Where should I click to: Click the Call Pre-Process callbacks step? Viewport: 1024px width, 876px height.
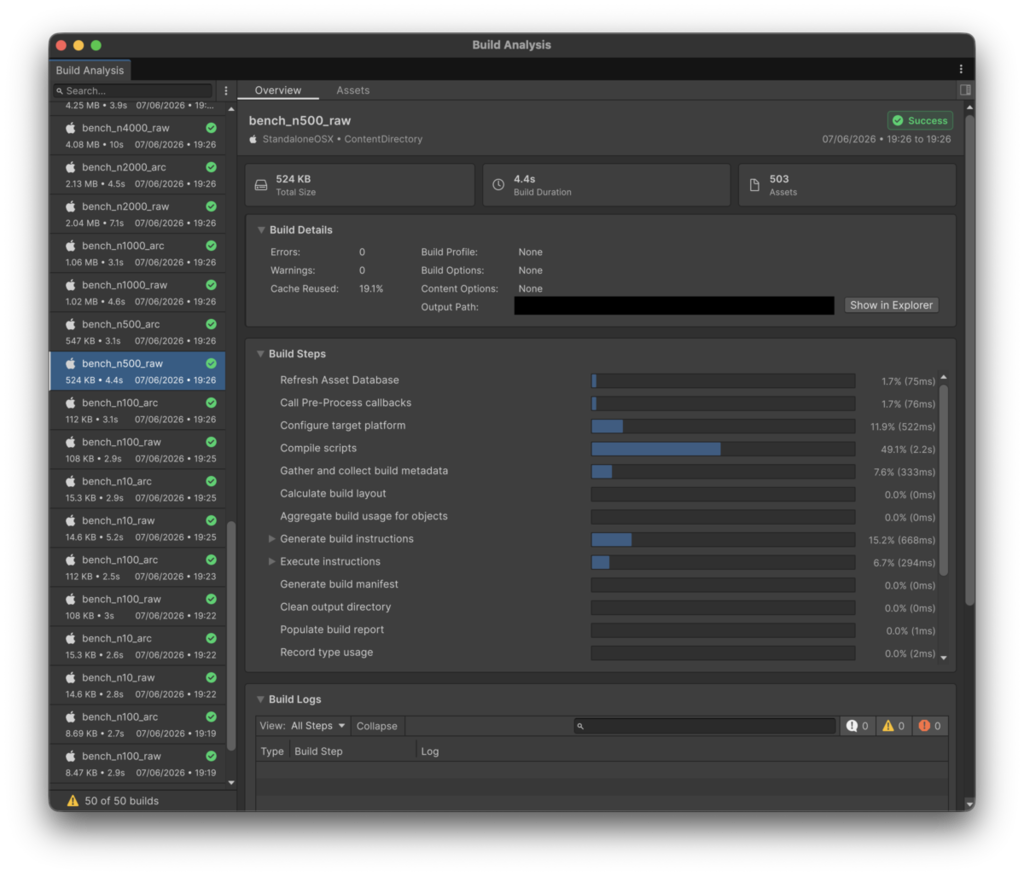[345, 402]
